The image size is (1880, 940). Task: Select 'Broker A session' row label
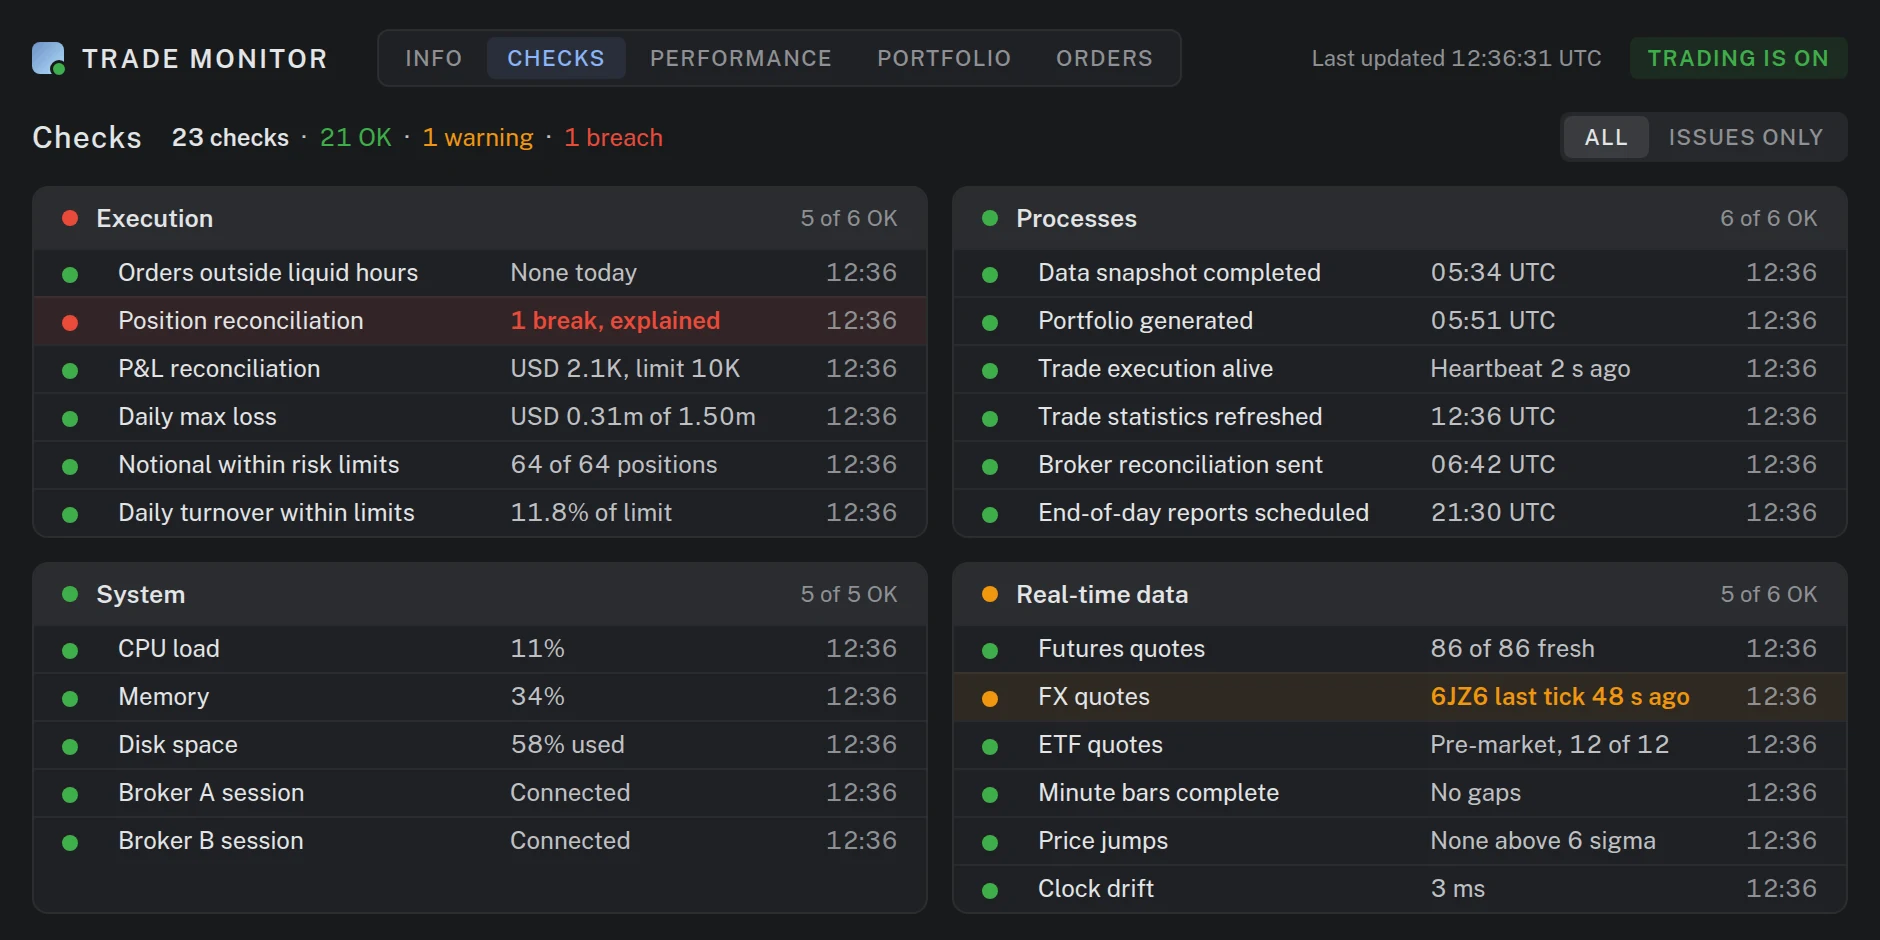click(211, 793)
